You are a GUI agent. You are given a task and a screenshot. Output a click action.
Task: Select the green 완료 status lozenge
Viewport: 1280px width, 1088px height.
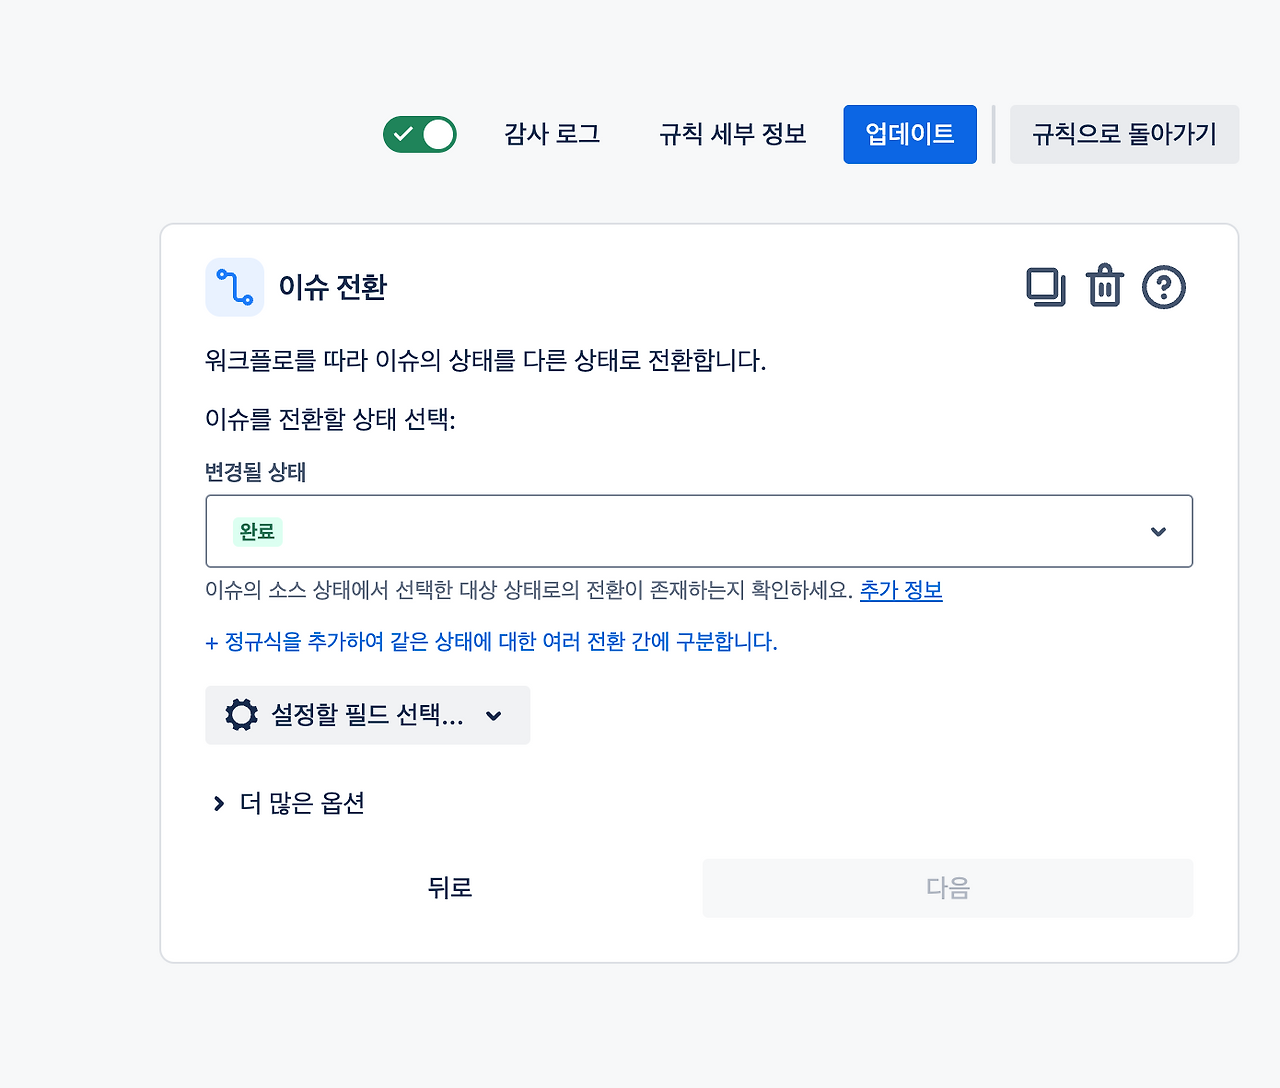[257, 531]
